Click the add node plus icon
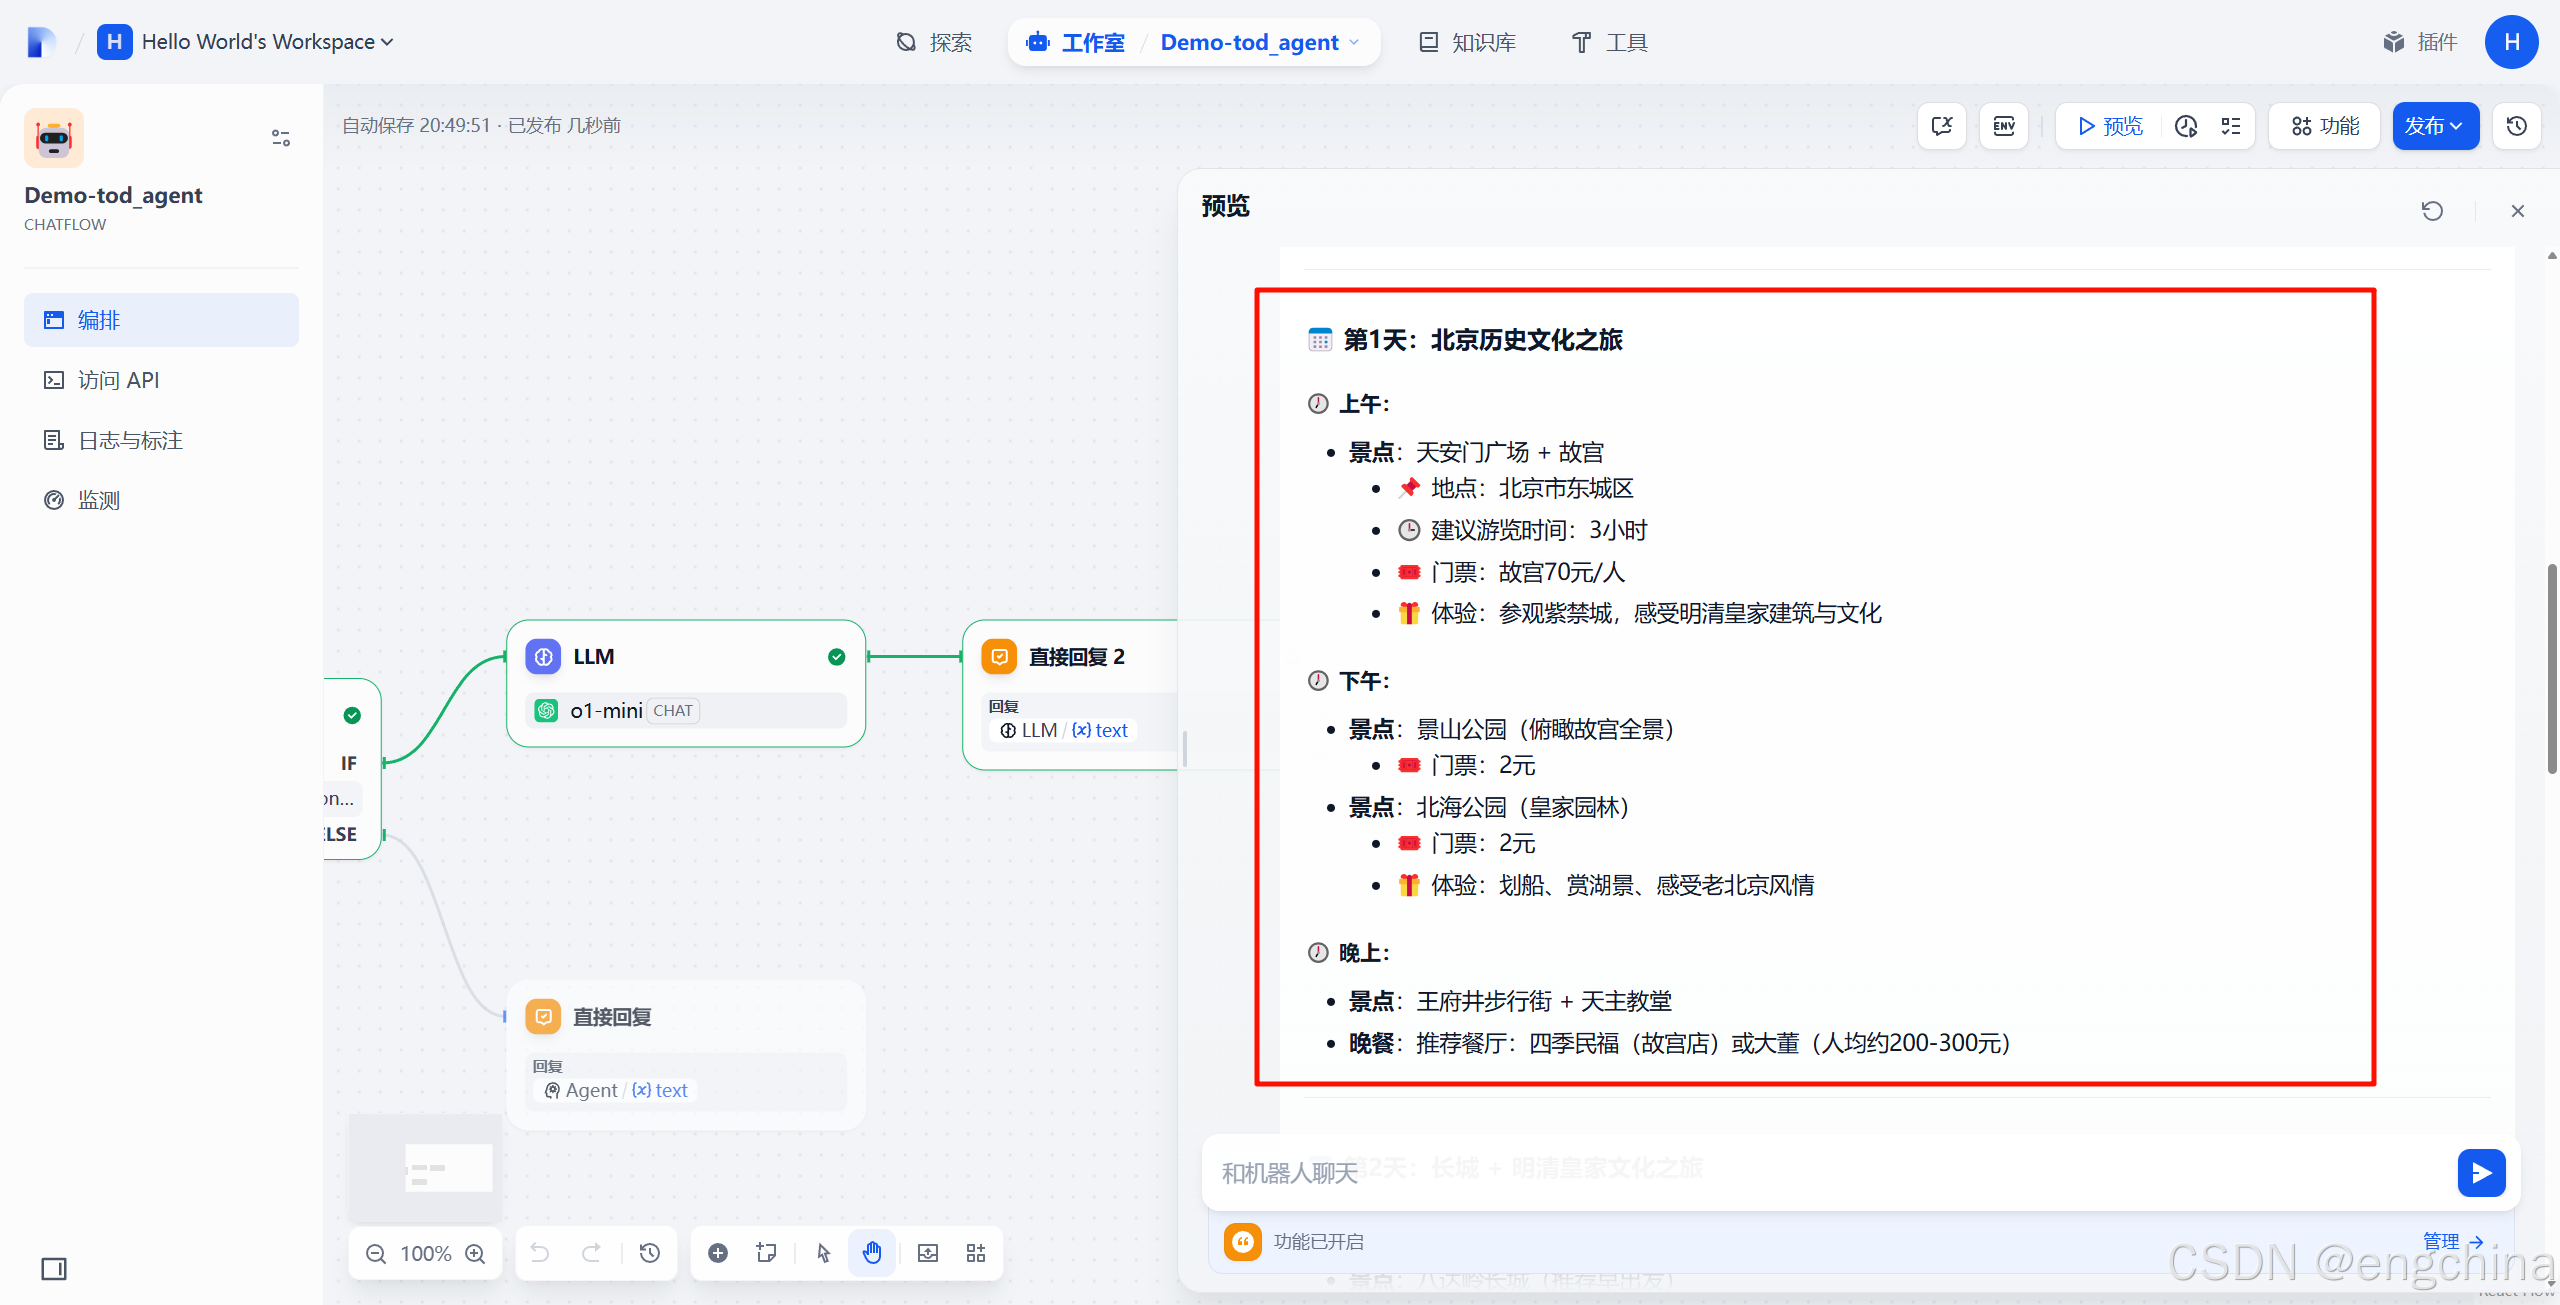This screenshot has height=1305, width=2560. [x=718, y=1253]
